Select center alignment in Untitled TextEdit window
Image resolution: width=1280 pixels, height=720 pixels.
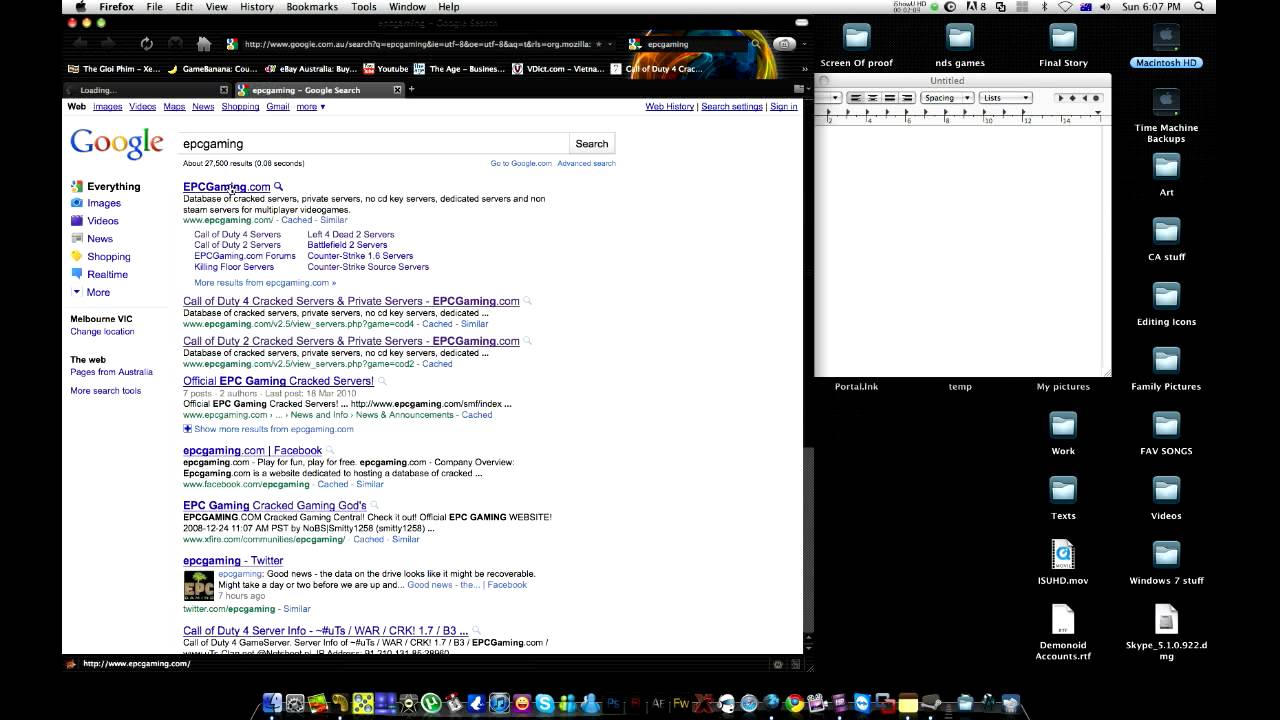pyautogui.click(x=872, y=98)
